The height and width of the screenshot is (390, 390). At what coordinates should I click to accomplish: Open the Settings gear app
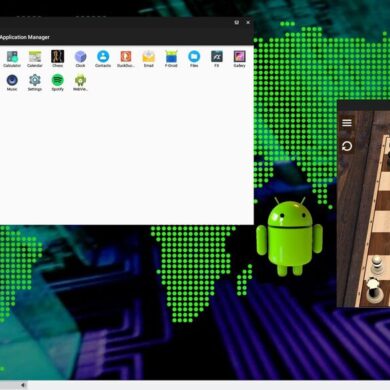coord(35,80)
